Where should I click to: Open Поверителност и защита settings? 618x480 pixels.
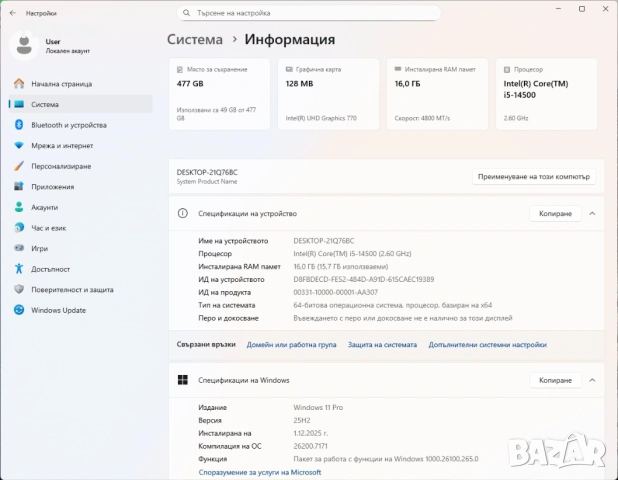(80, 289)
